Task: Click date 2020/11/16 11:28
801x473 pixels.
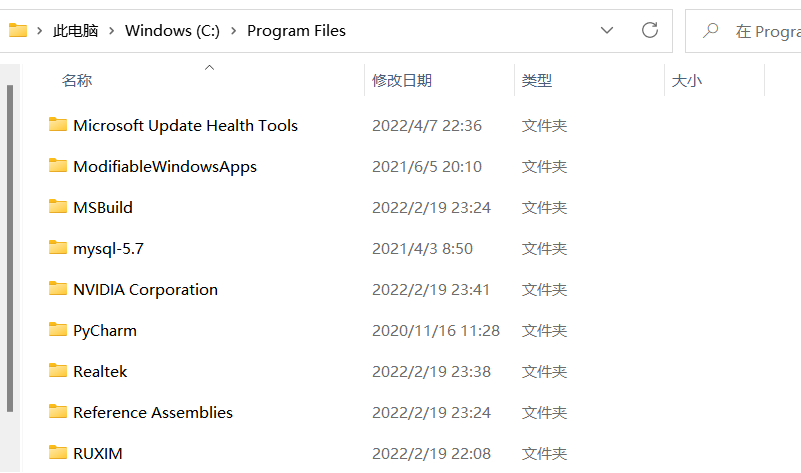Action: click(x=436, y=330)
